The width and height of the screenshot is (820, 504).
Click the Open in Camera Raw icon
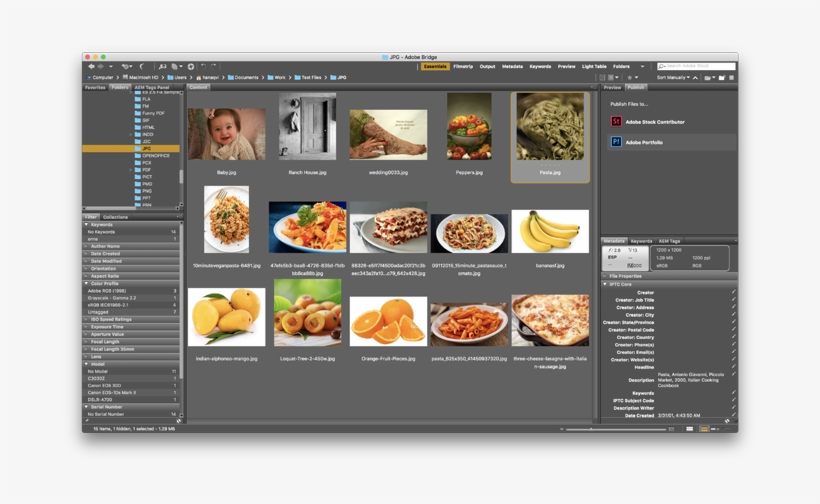coord(191,66)
